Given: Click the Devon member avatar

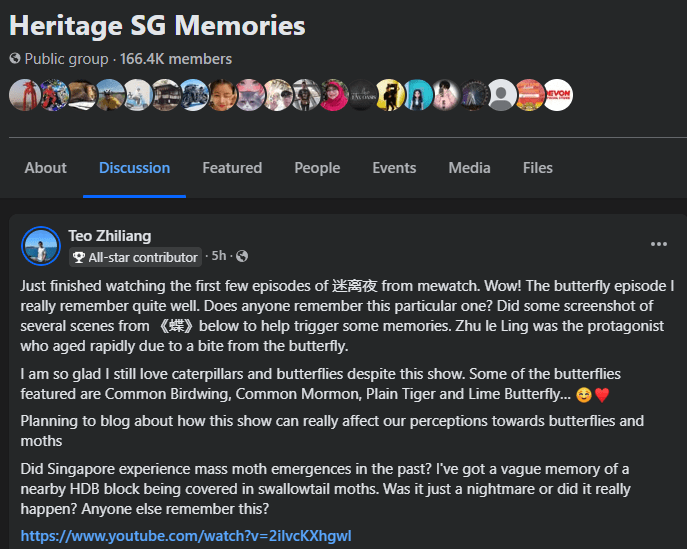Looking at the screenshot, I should 557,95.
